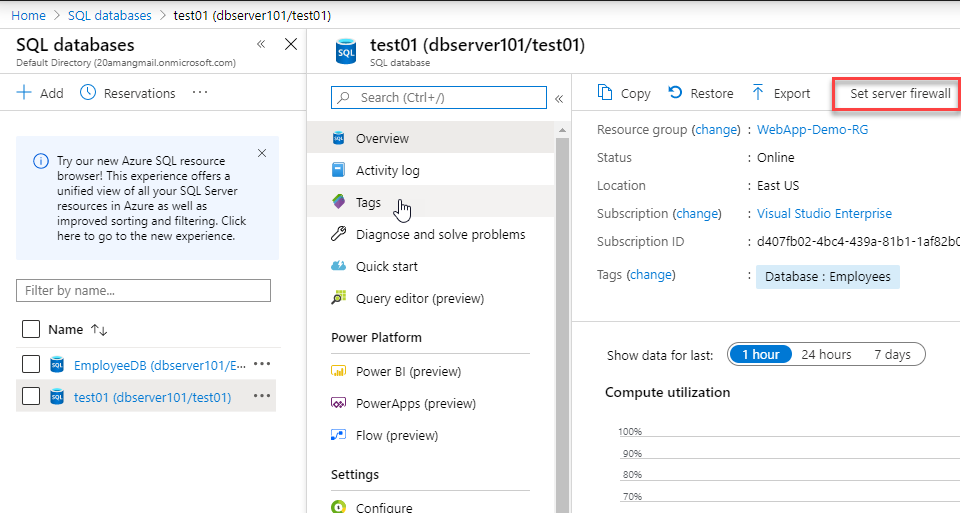The height and width of the screenshot is (513, 961).
Task: Dismiss the Azure SQL resource browser notice
Action: click(262, 153)
